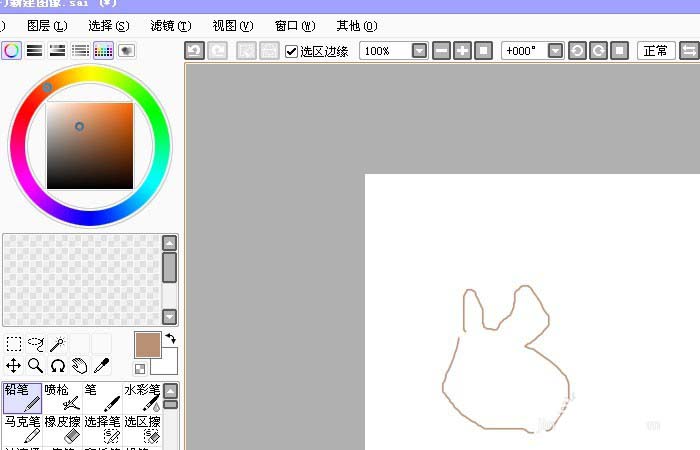The width and height of the screenshot is (700, 450).
Task: Choose the 喷枪 airbrush tool
Action: pos(62,398)
